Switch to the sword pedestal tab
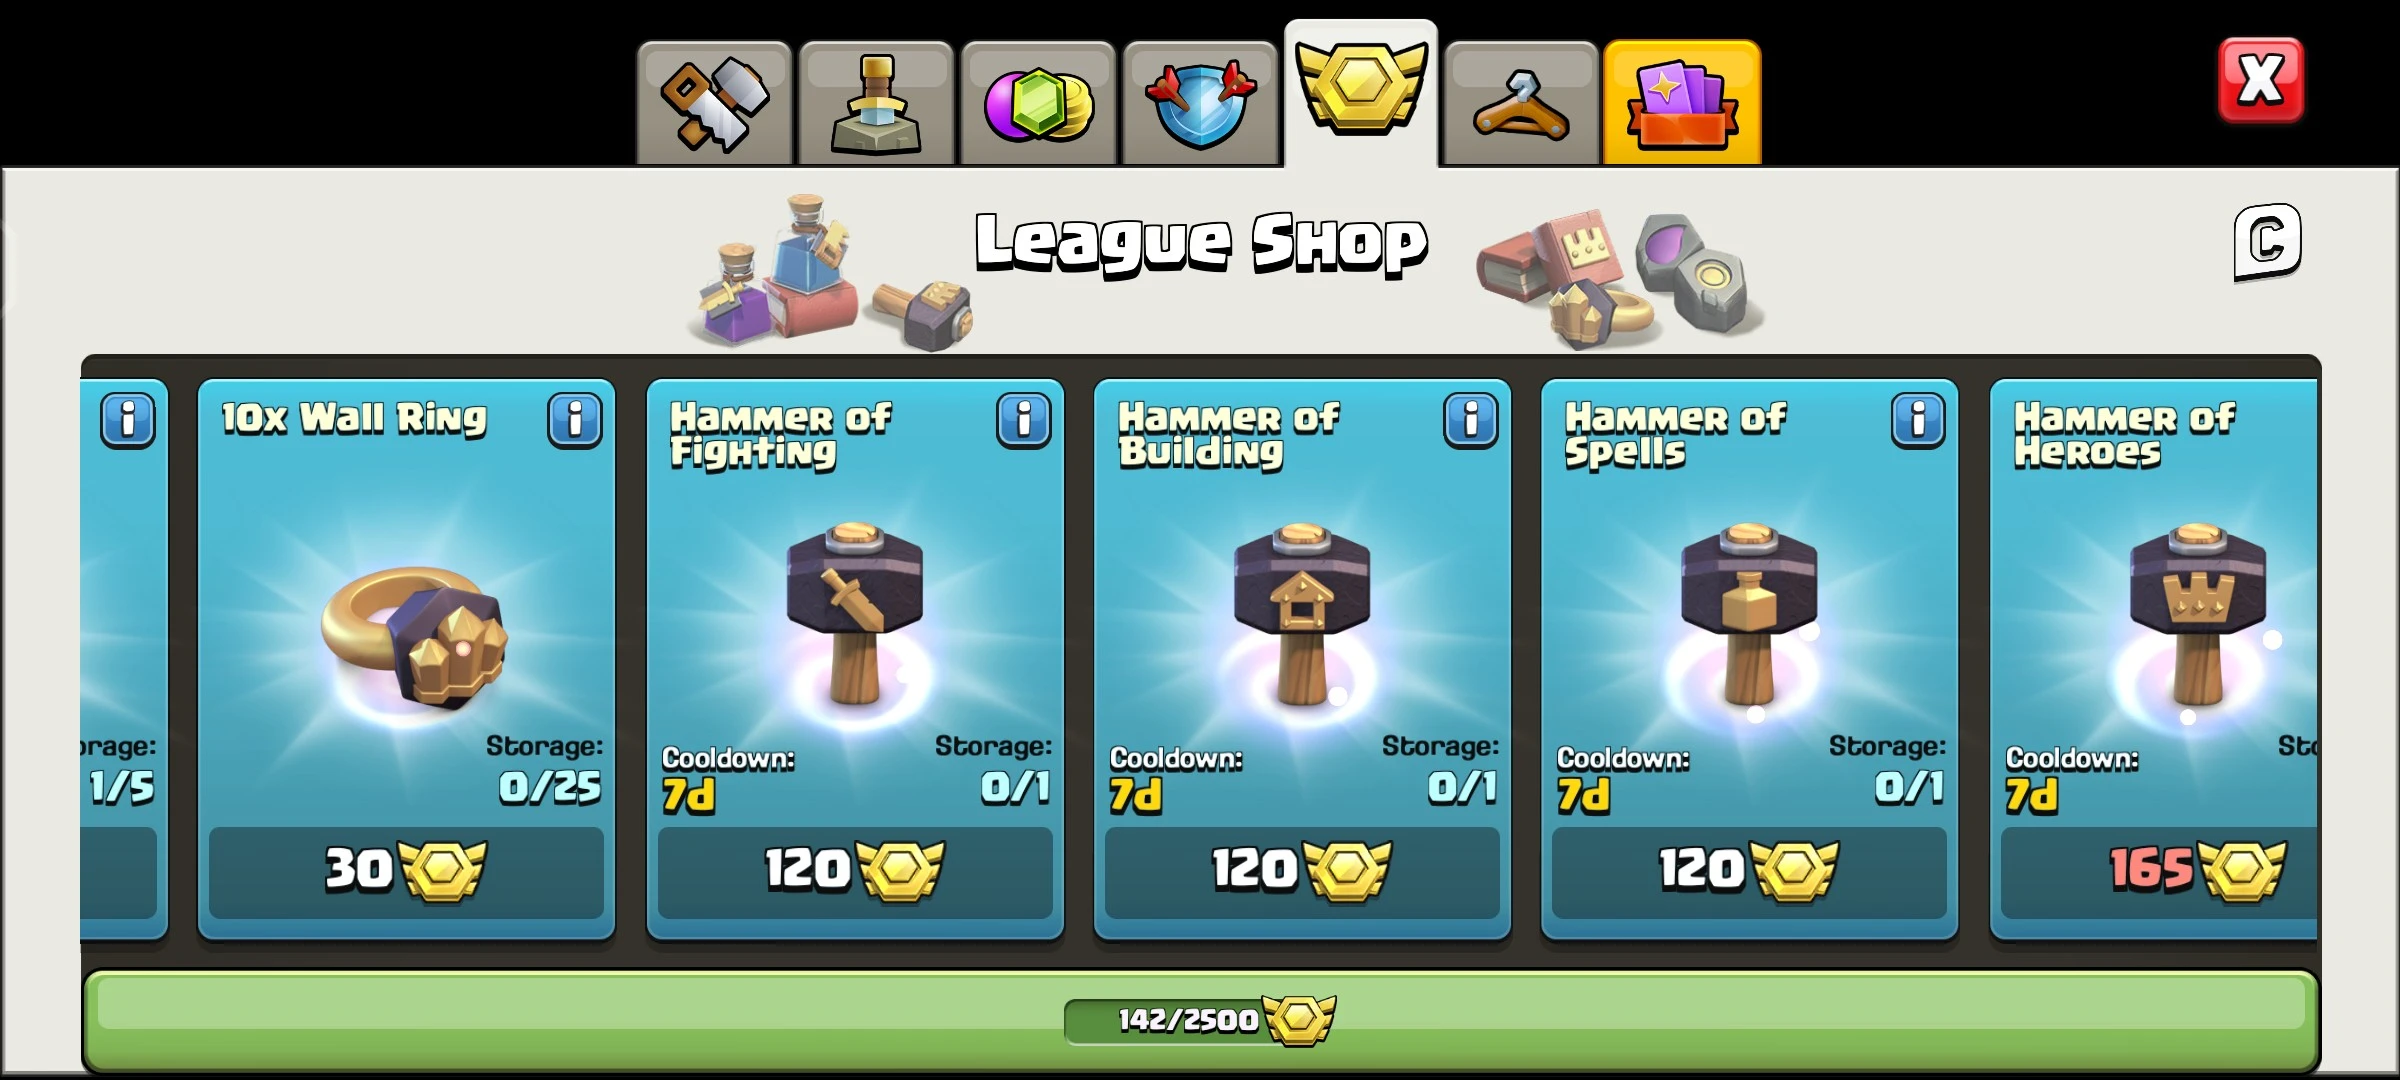The image size is (2400, 1080). 876,104
